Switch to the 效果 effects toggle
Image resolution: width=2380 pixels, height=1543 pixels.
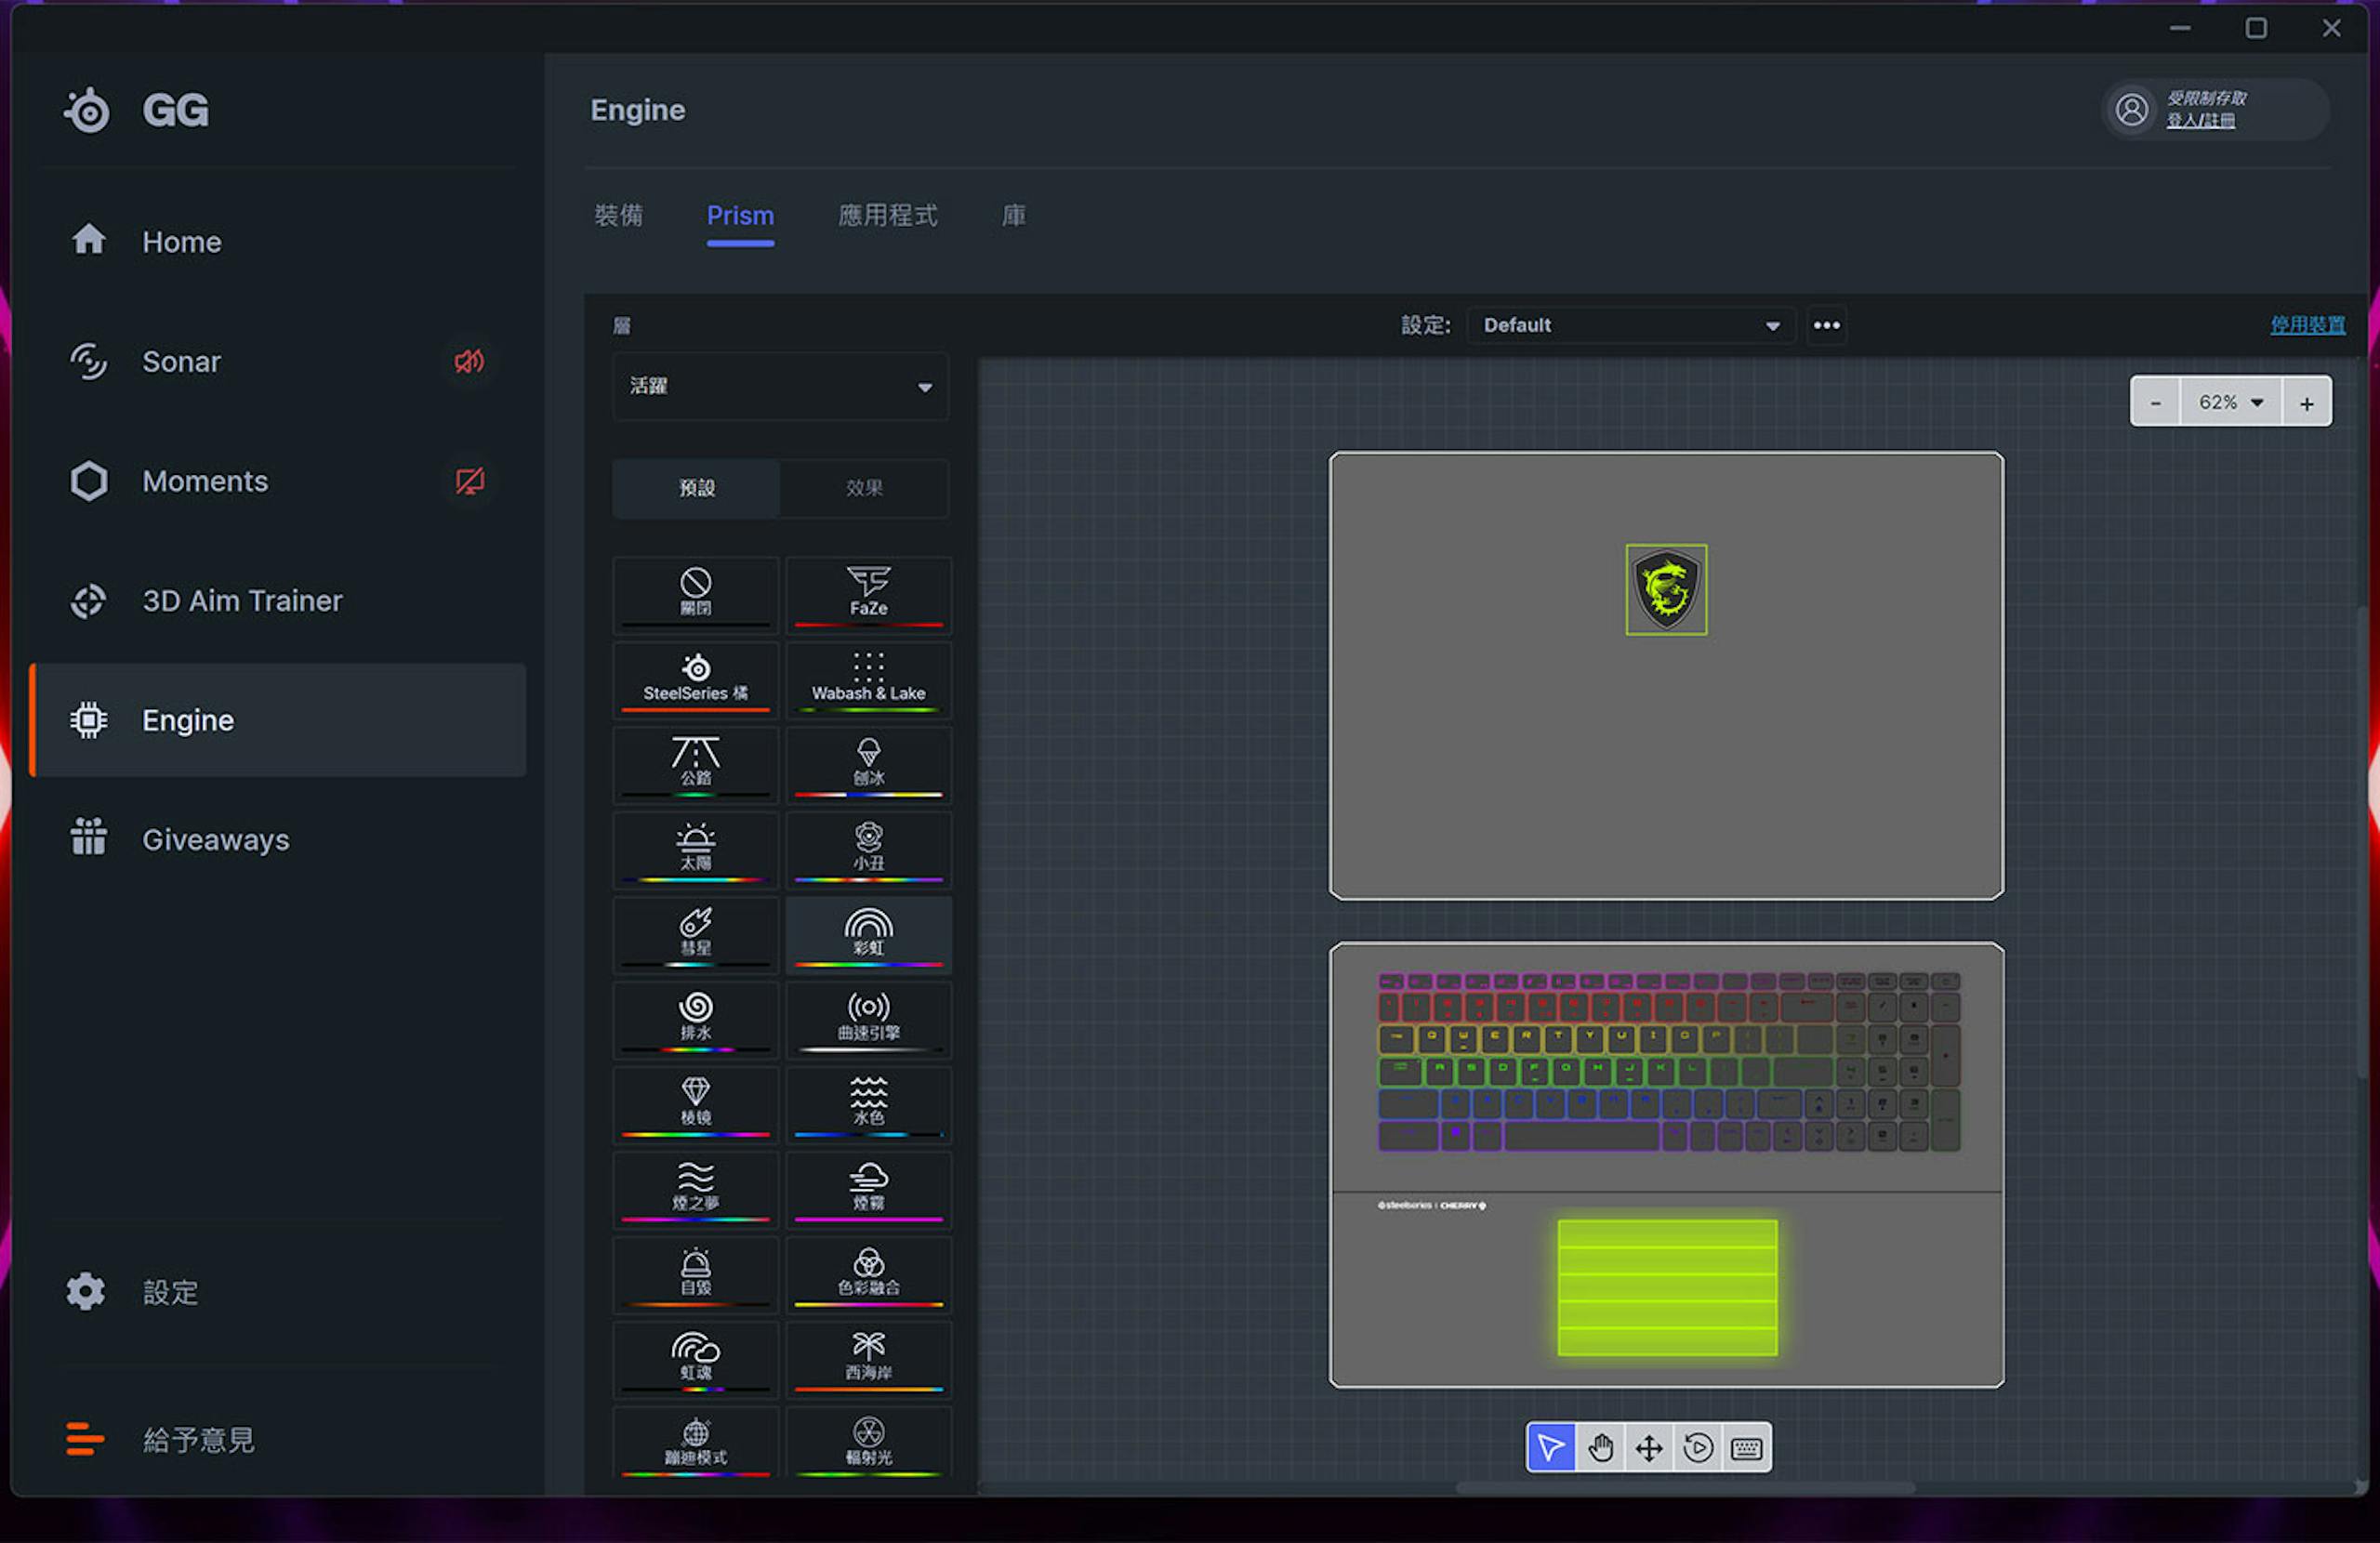point(864,488)
